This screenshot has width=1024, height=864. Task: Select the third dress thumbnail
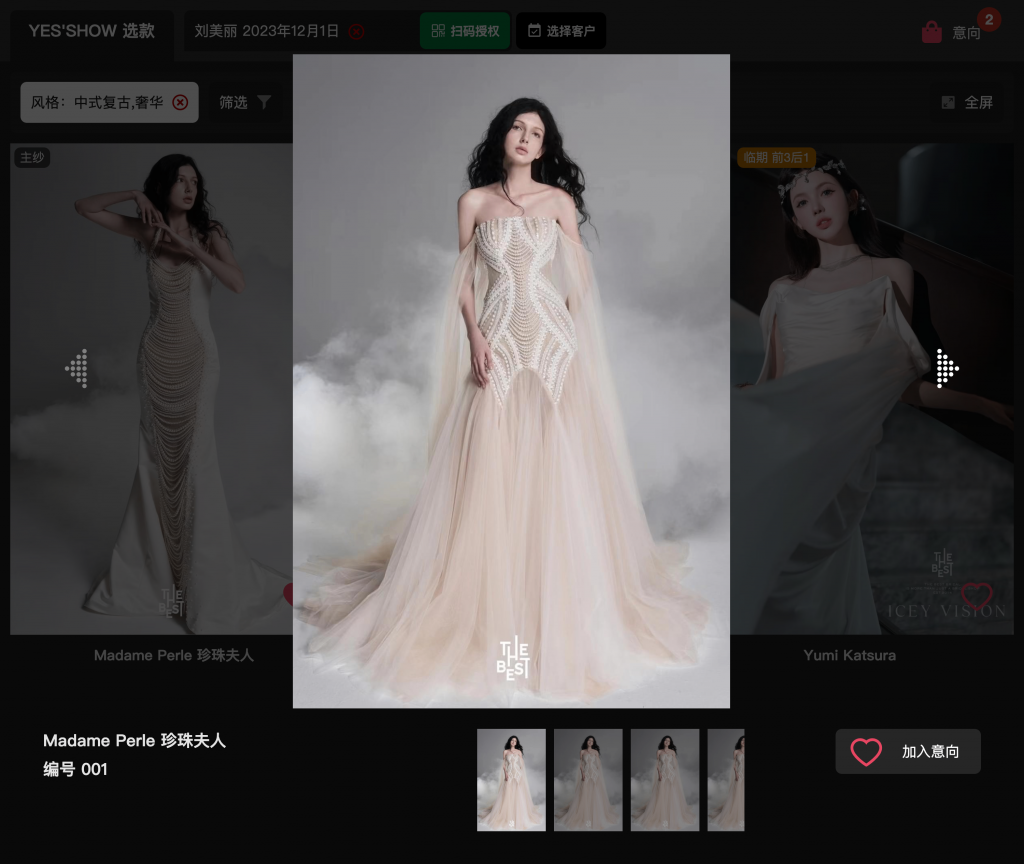coord(665,780)
